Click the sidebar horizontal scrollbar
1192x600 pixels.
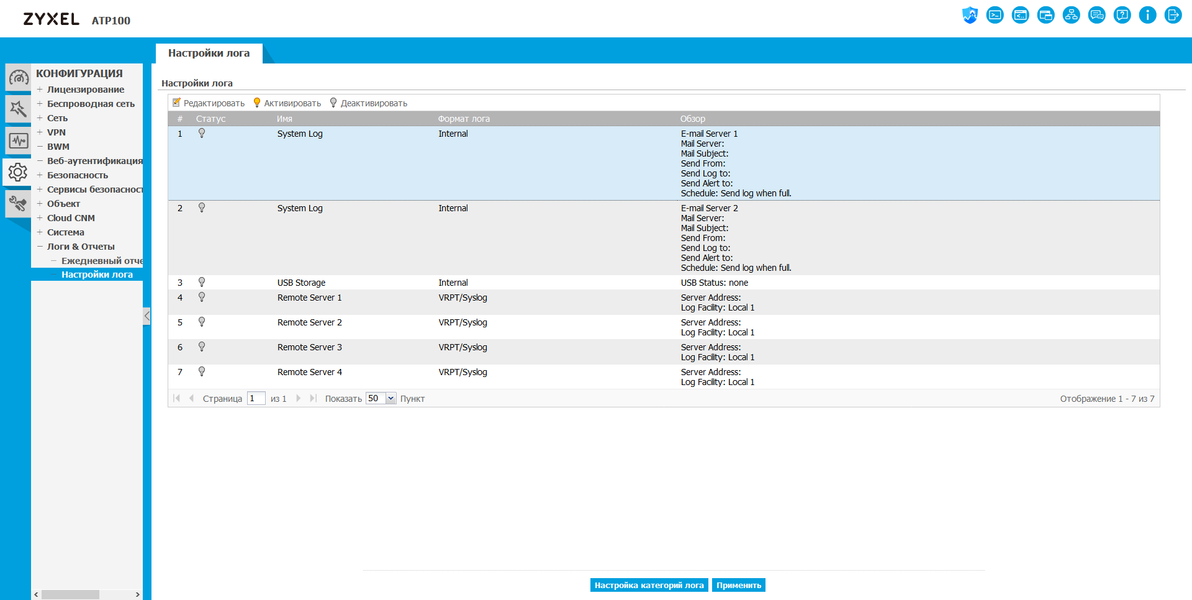tap(87, 594)
